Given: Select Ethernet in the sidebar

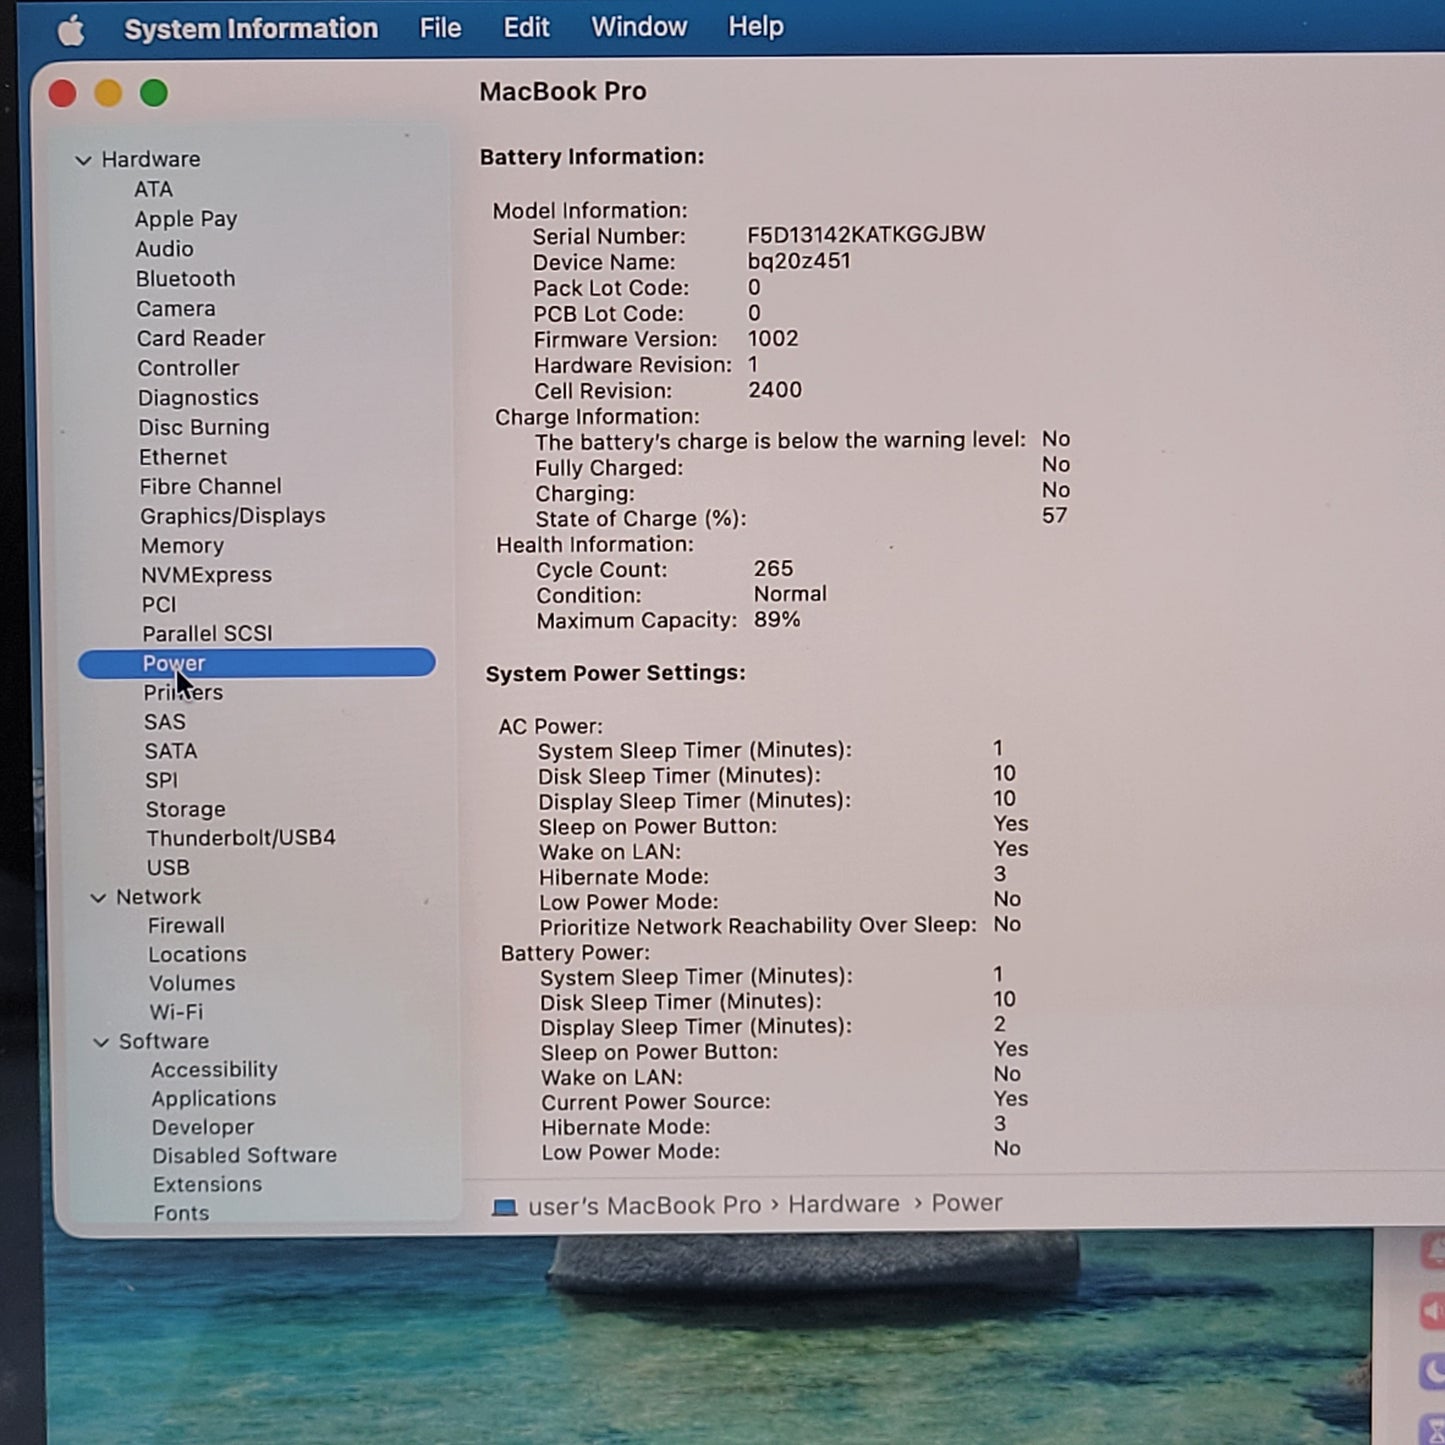Looking at the screenshot, I should click(x=183, y=458).
